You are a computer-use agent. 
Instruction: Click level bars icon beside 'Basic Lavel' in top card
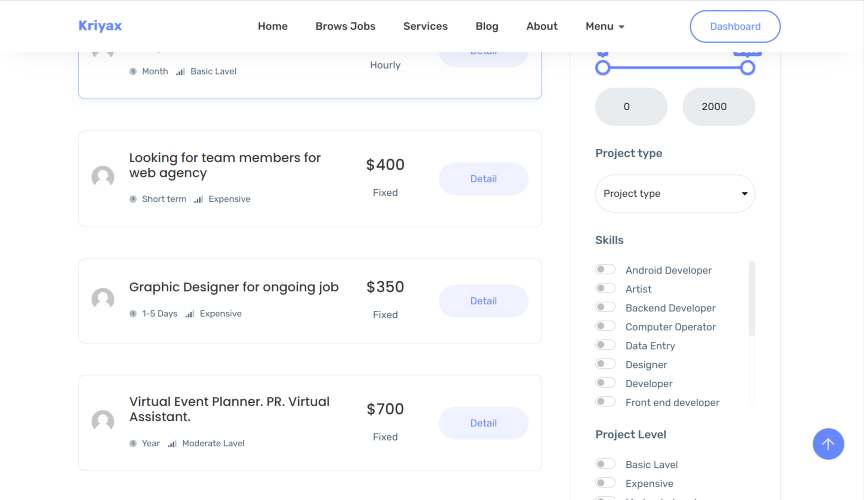pyautogui.click(x=180, y=71)
